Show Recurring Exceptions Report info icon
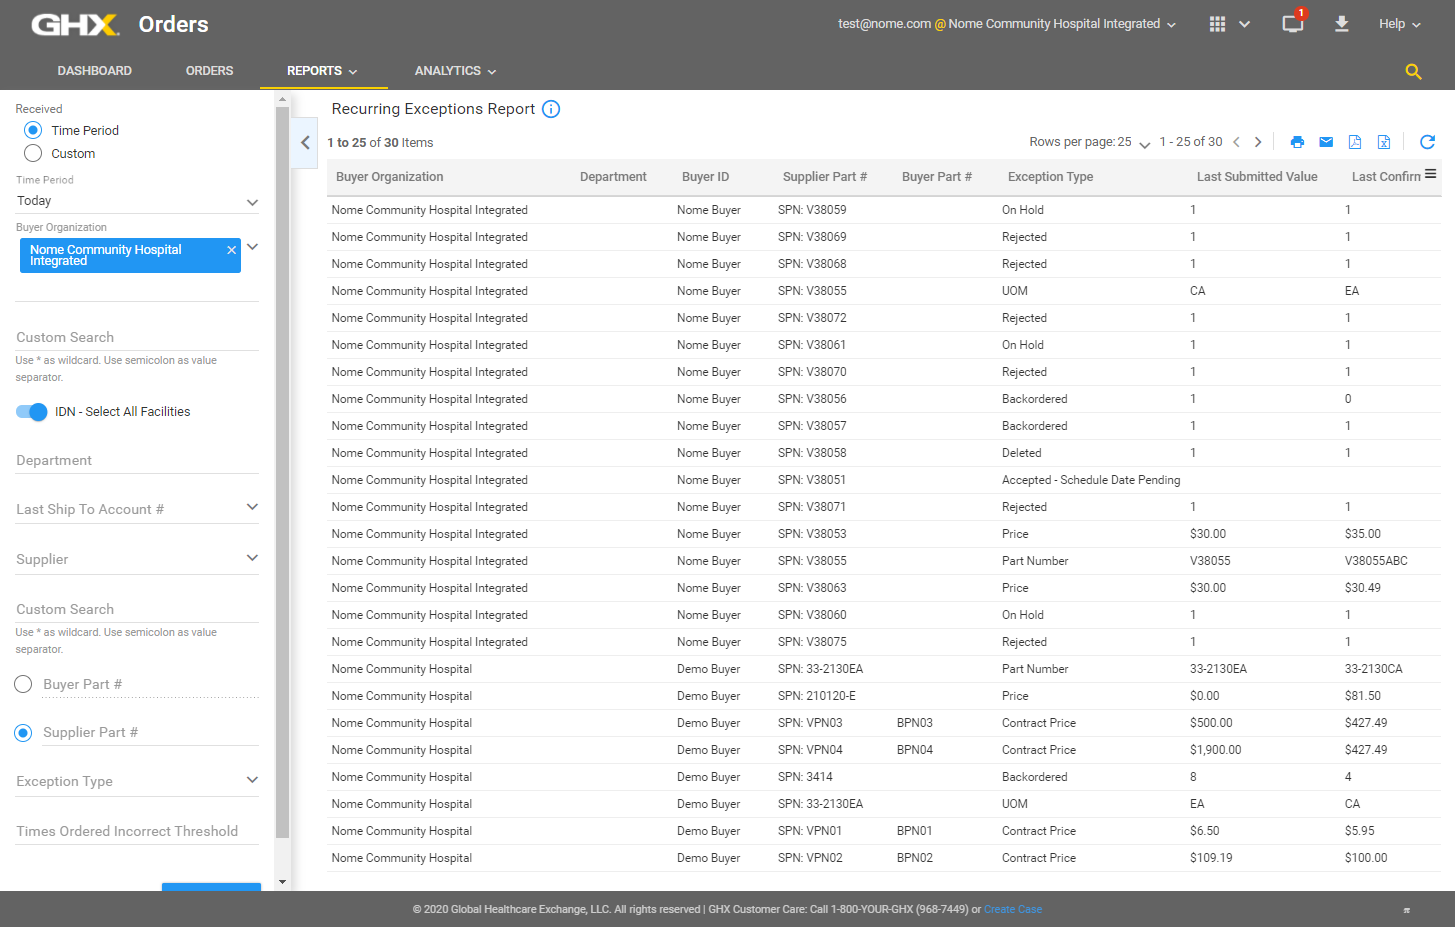This screenshot has width=1455, height=927. (551, 109)
